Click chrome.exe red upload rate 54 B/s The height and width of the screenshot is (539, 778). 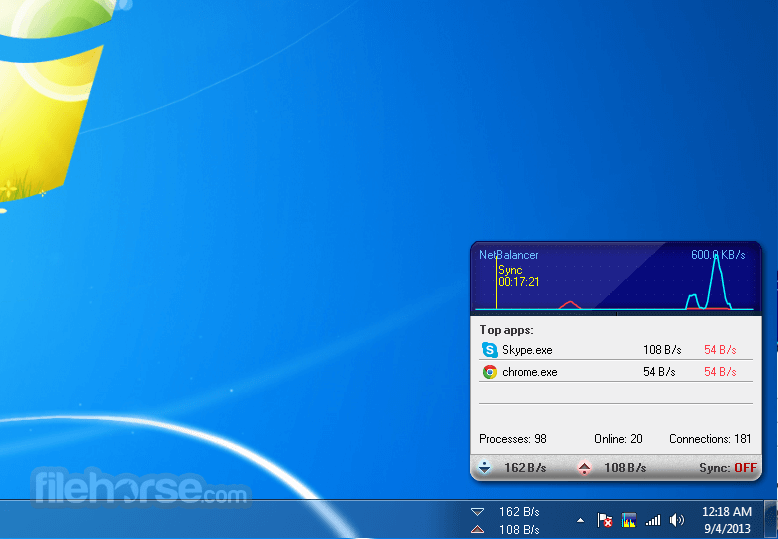(720, 372)
